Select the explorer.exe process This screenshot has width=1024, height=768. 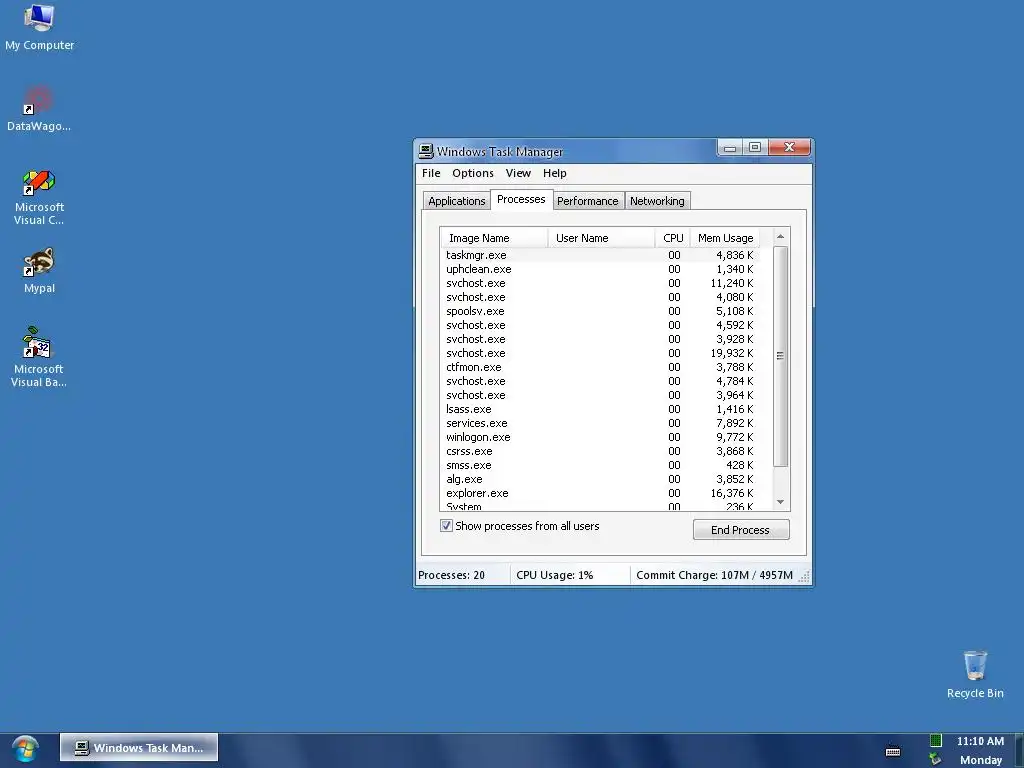click(600, 493)
